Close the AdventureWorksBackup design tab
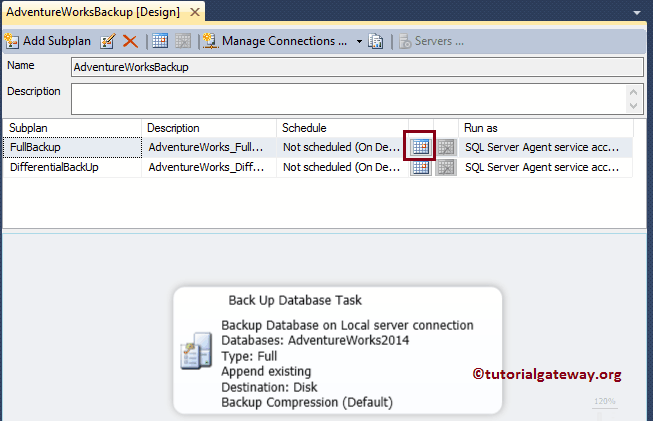 194,12
